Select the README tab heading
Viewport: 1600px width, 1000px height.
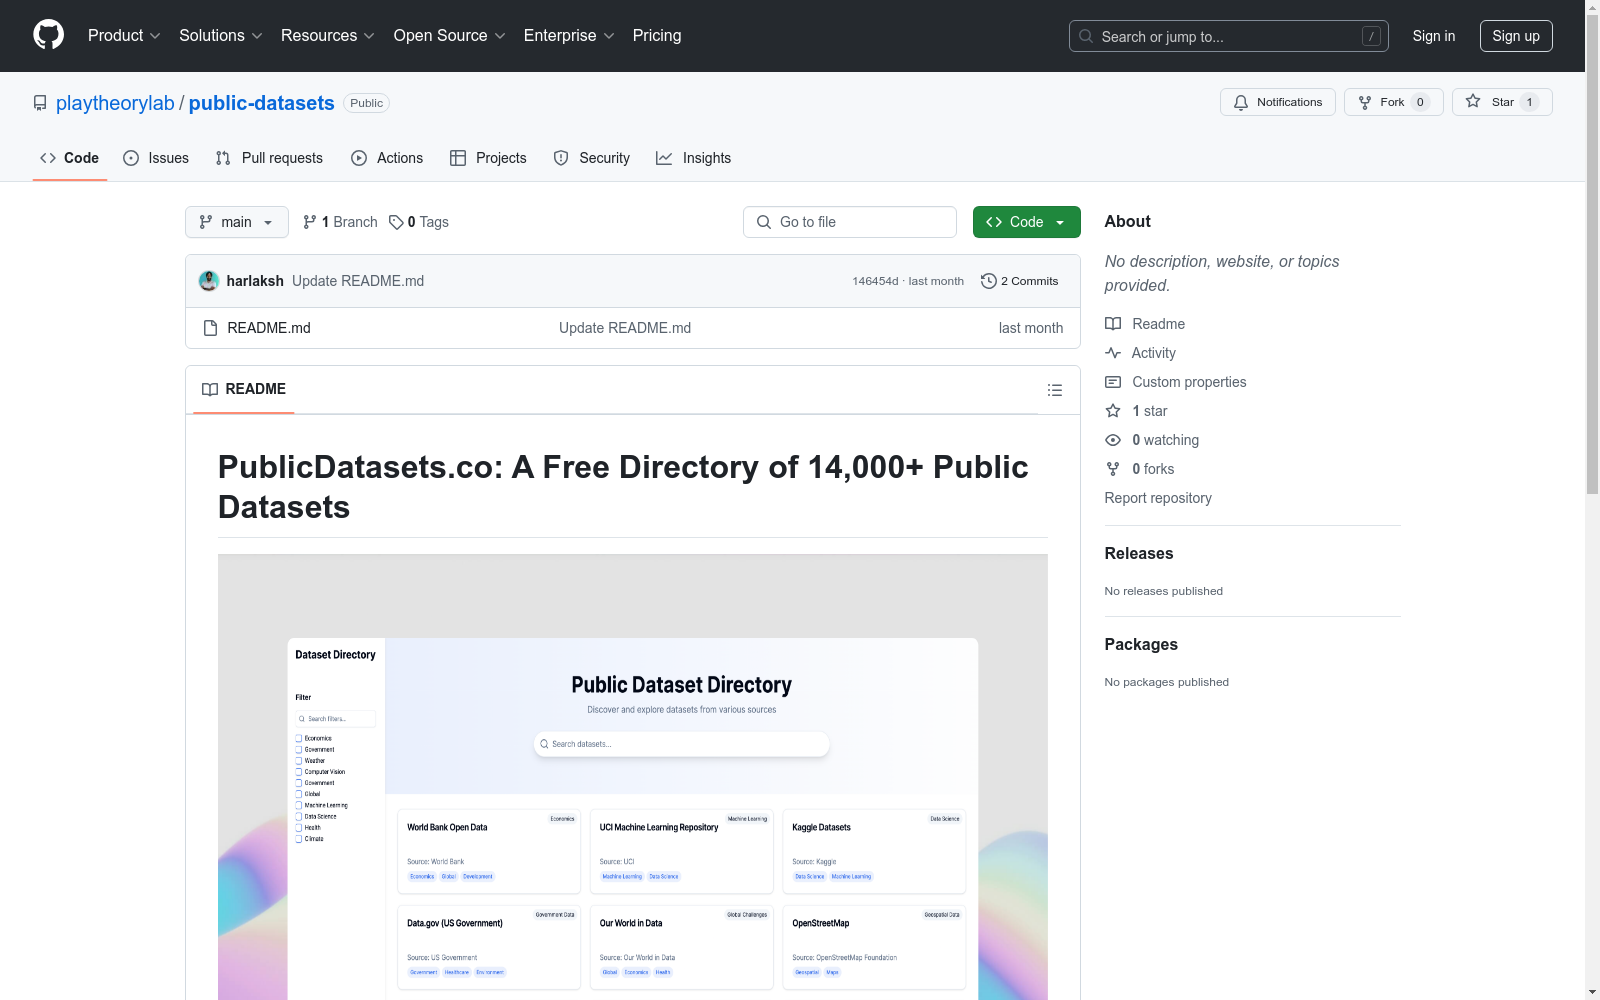[244, 389]
